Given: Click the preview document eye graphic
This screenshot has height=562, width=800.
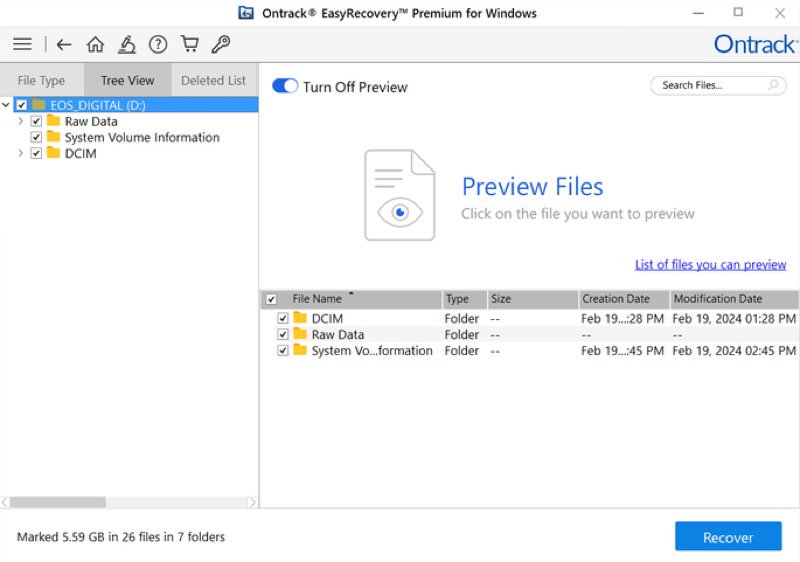Looking at the screenshot, I should 399,195.
